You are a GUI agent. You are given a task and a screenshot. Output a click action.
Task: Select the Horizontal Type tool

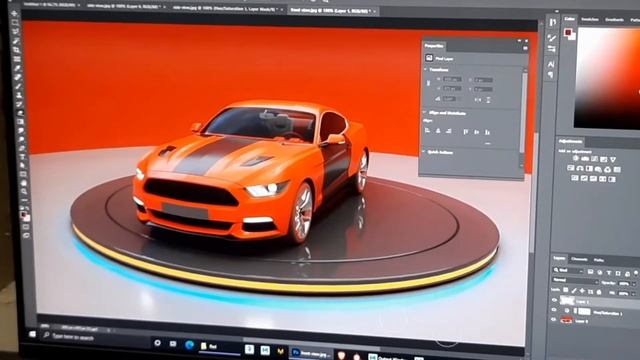[x=22, y=157]
